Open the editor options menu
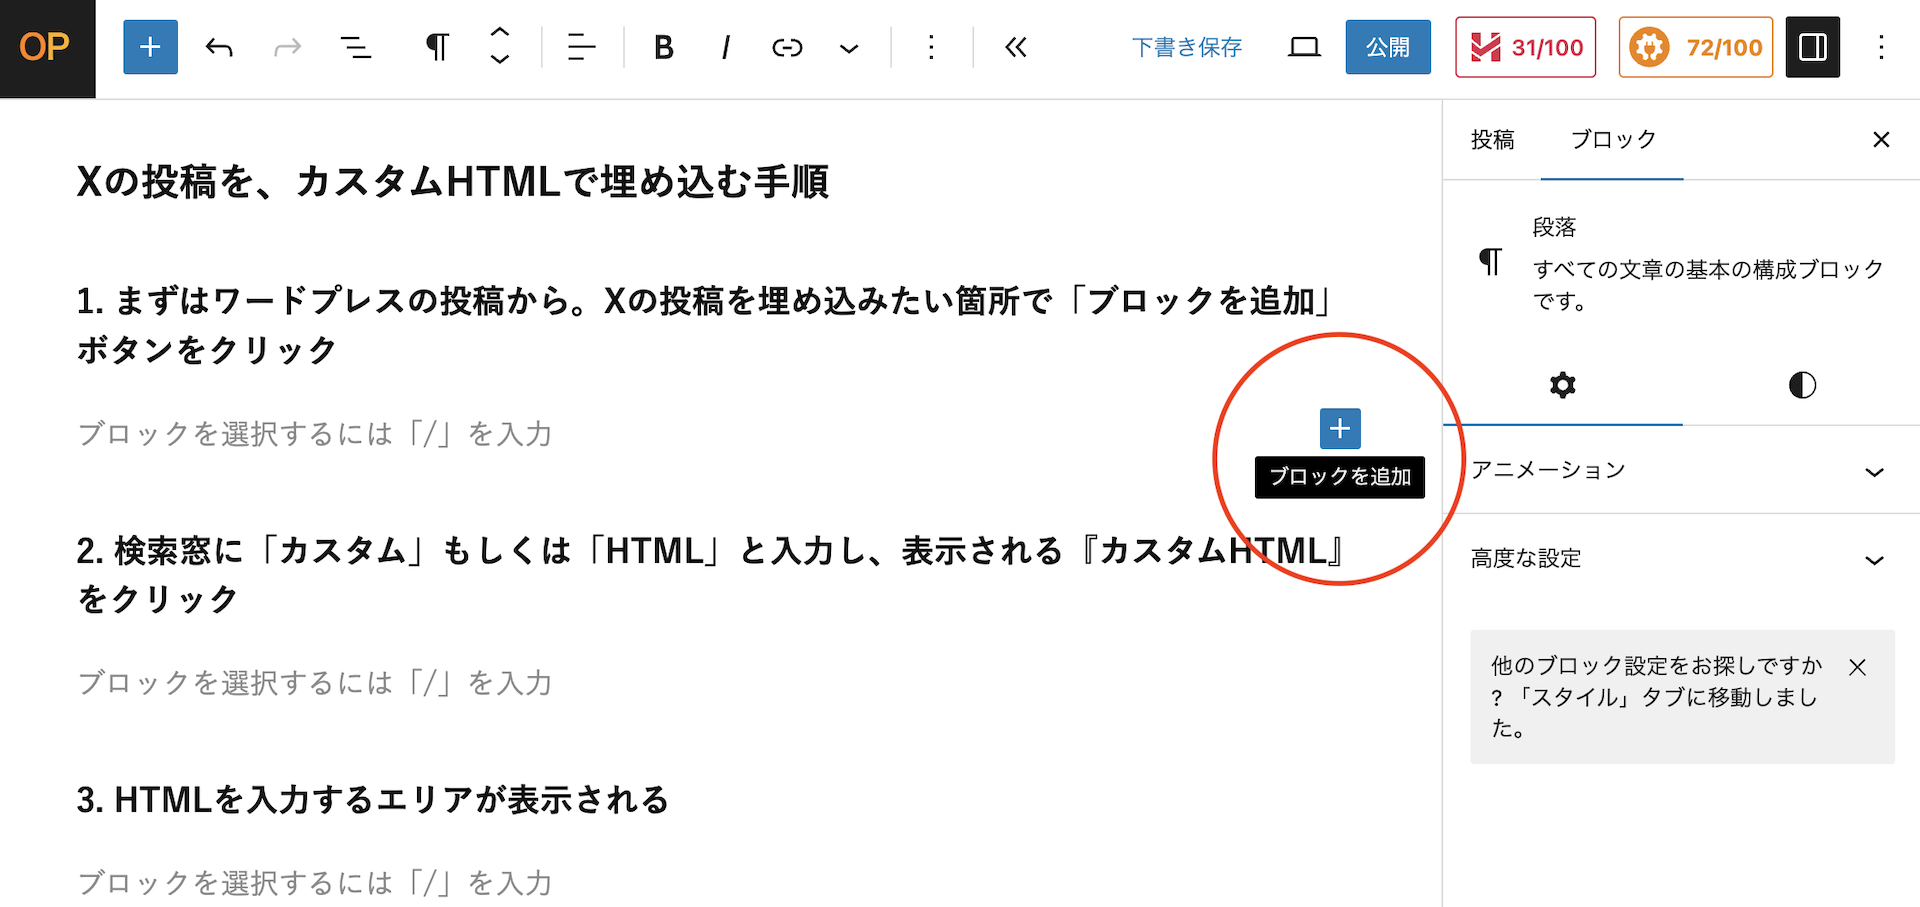This screenshot has height=907, width=1920. coord(1881,47)
